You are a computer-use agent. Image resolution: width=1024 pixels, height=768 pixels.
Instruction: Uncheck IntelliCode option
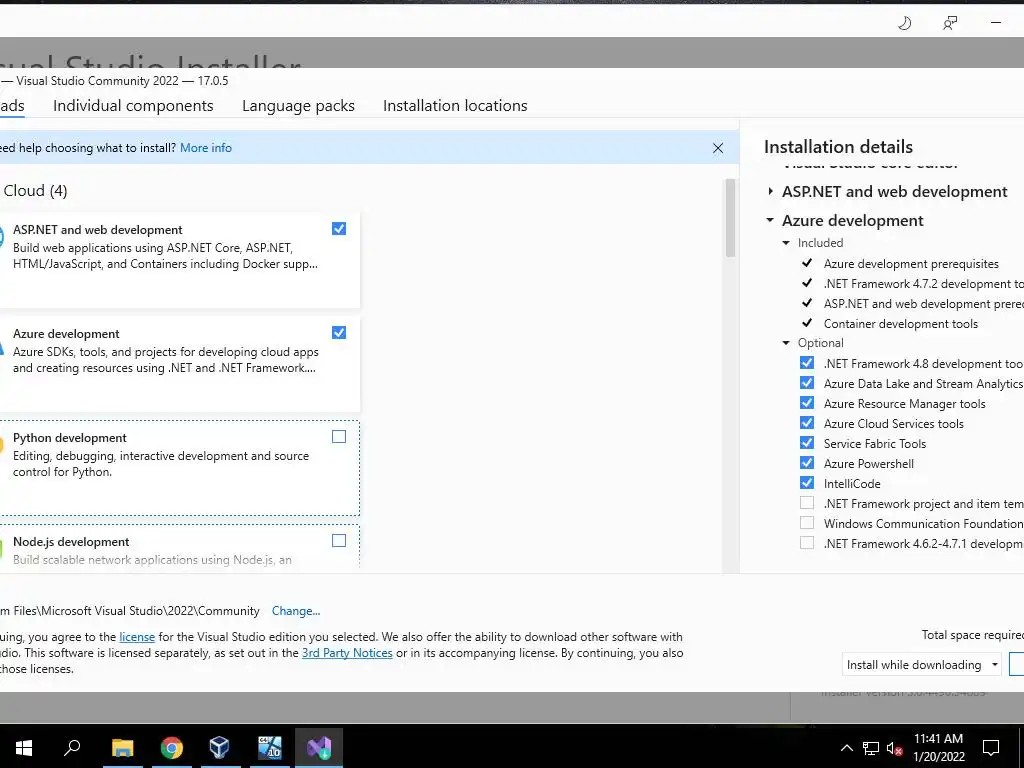pyautogui.click(x=807, y=483)
